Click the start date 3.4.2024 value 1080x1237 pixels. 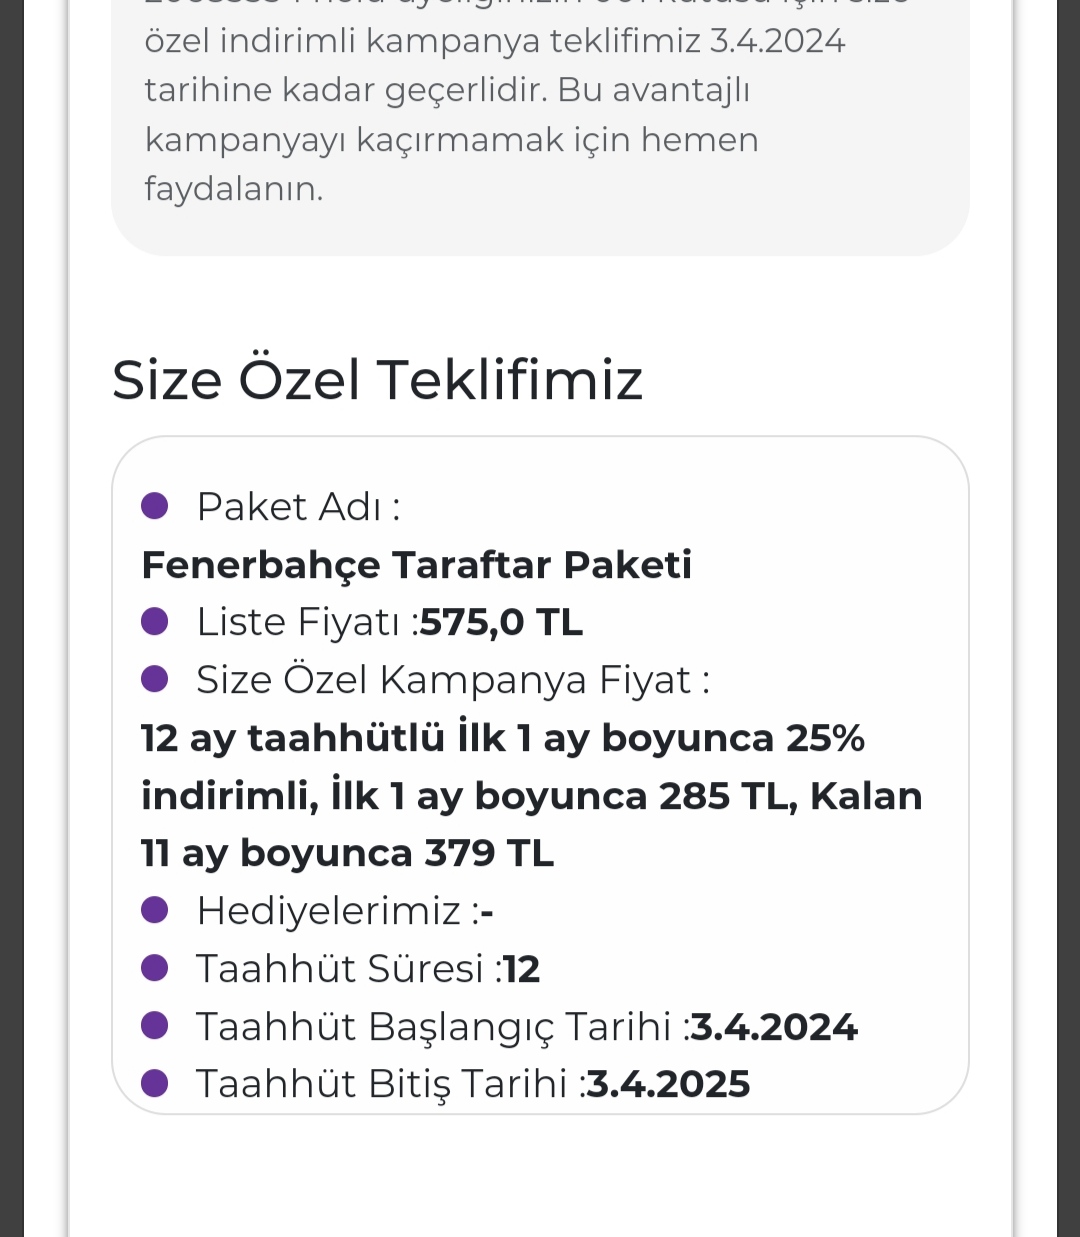[x=774, y=1027]
